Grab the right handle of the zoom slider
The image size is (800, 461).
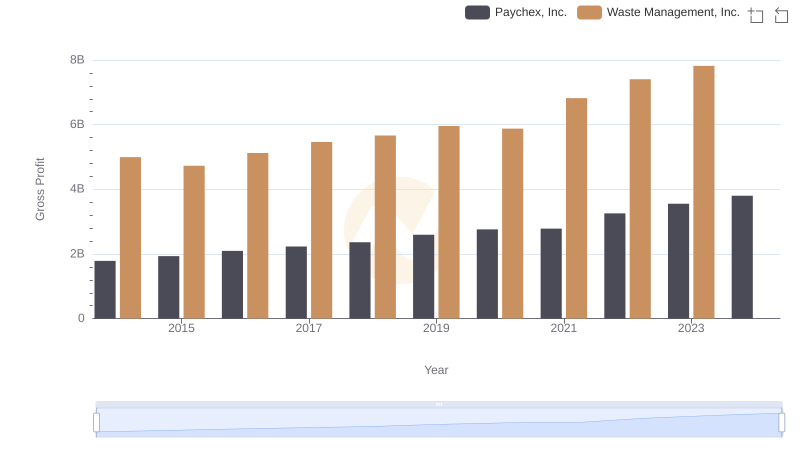tap(781, 422)
